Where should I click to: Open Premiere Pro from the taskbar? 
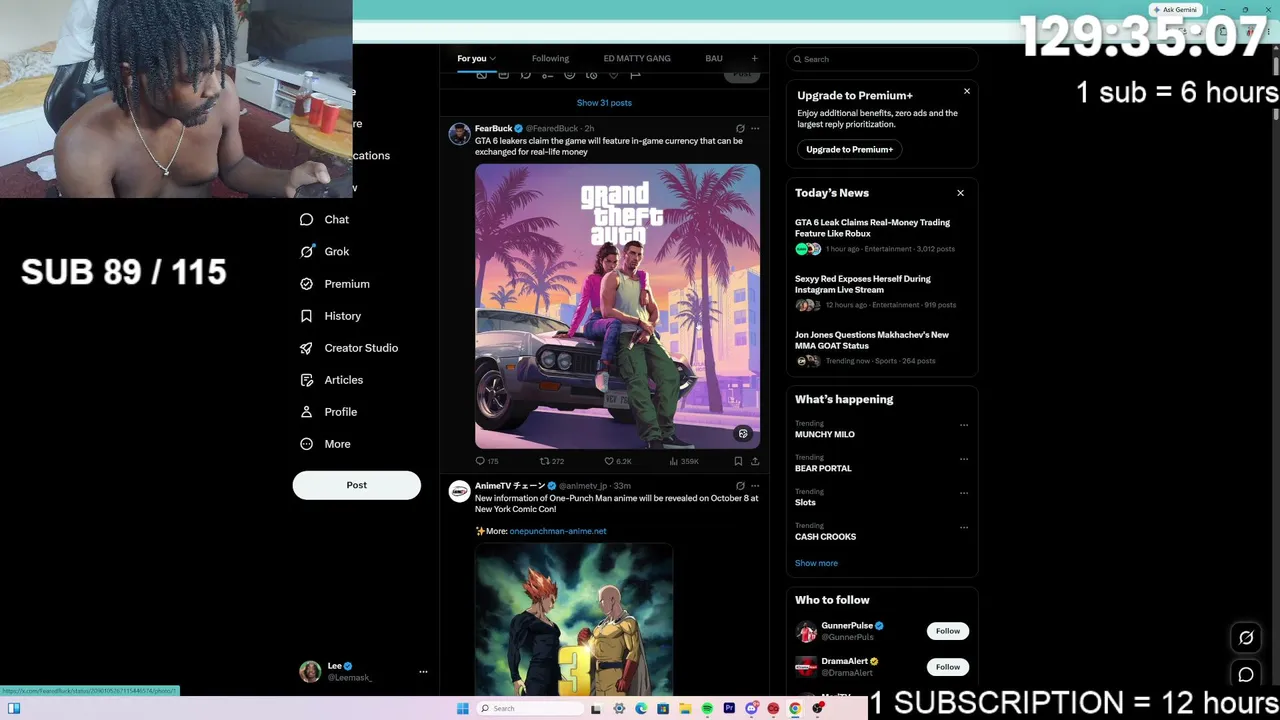point(729,709)
